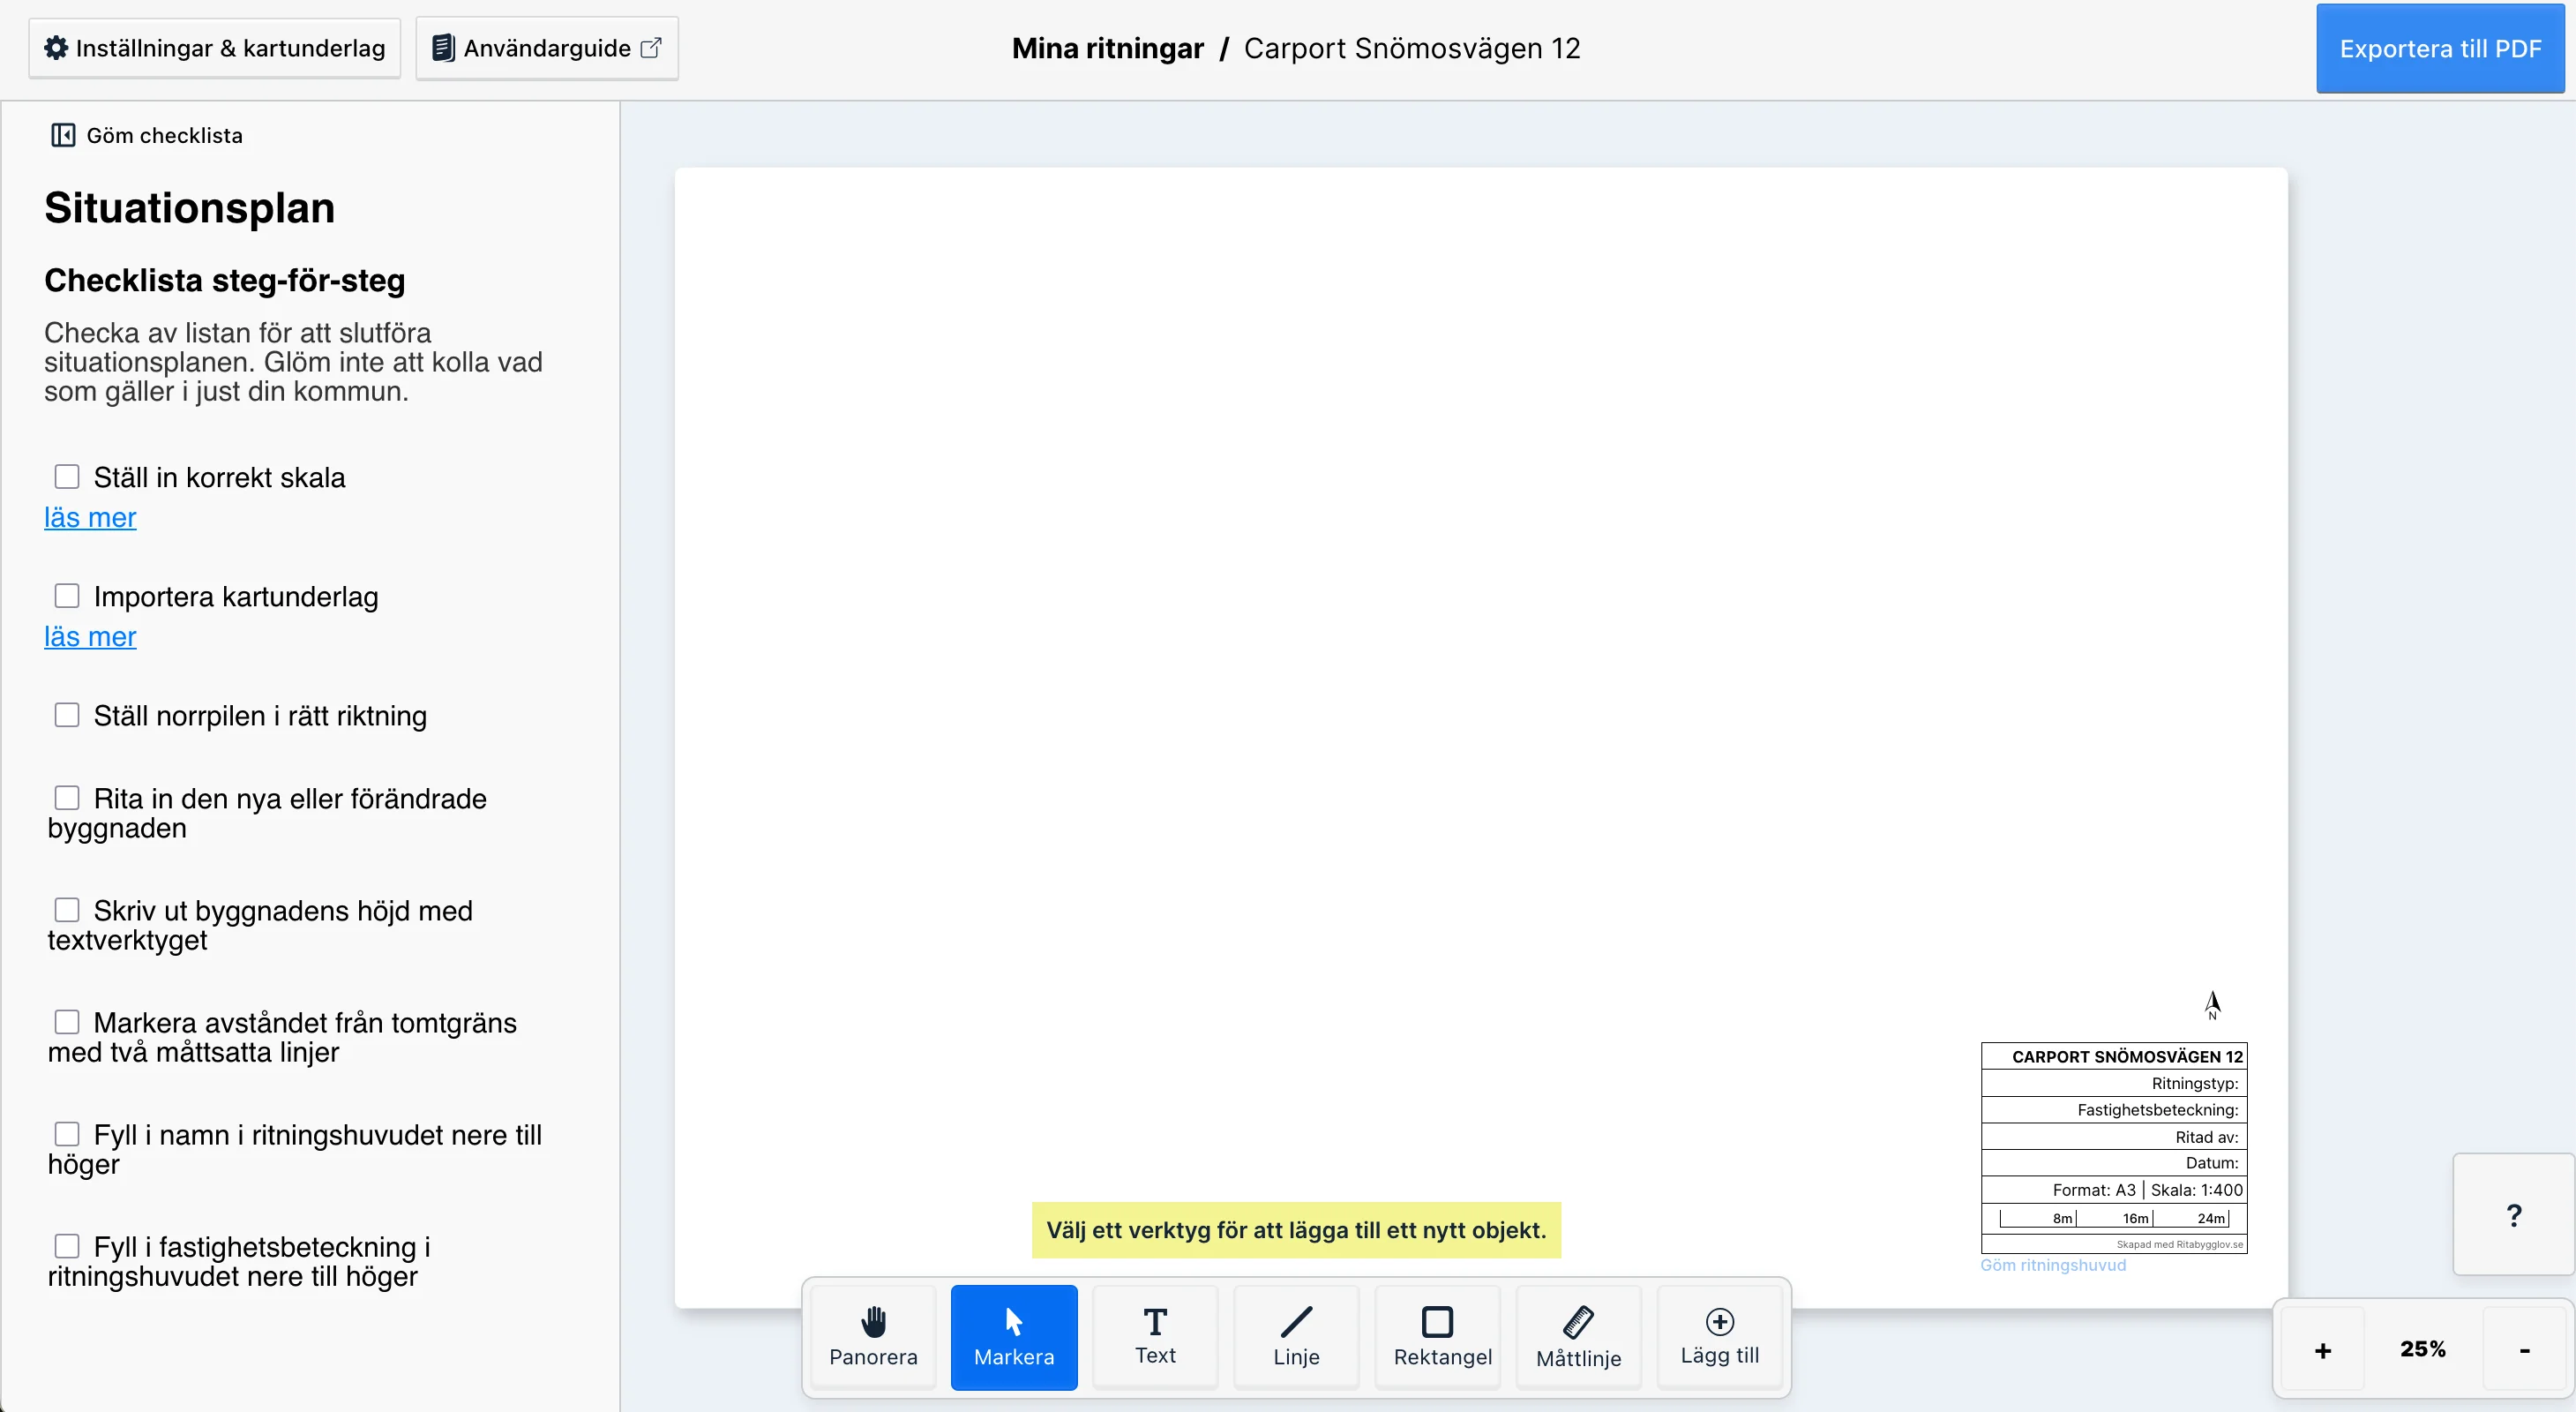The width and height of the screenshot is (2576, 1412).
Task: Tick Fyll i fastighetsbeteckning i ritningshuvudet
Action: [67, 1246]
